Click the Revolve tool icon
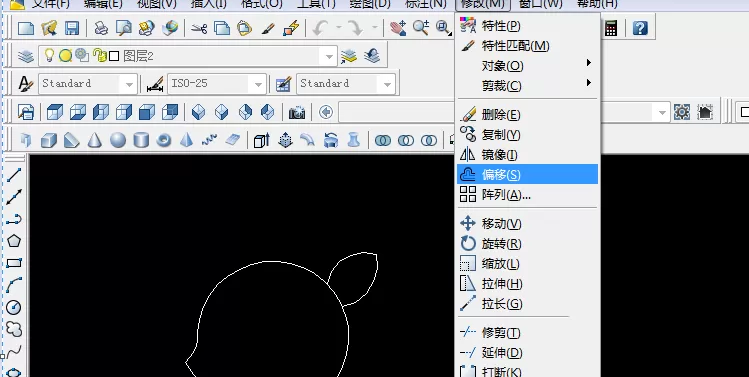 coord(331,140)
